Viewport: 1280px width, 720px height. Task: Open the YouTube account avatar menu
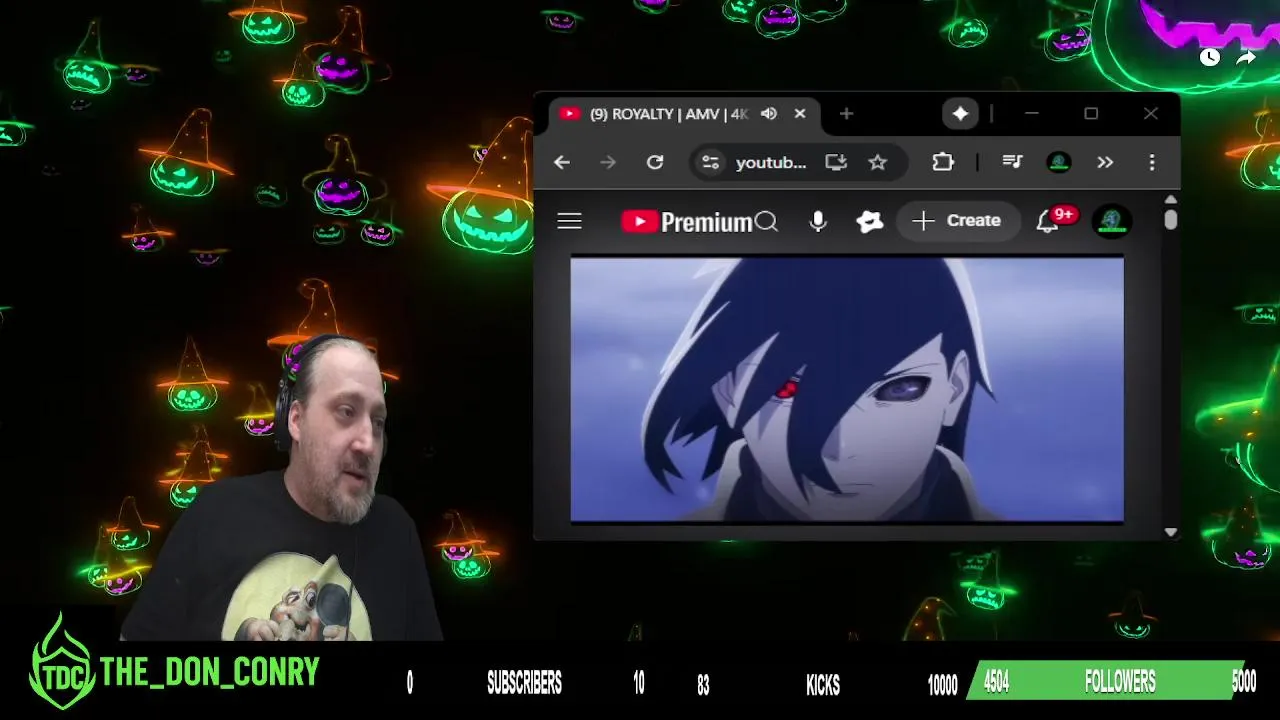click(x=1112, y=221)
